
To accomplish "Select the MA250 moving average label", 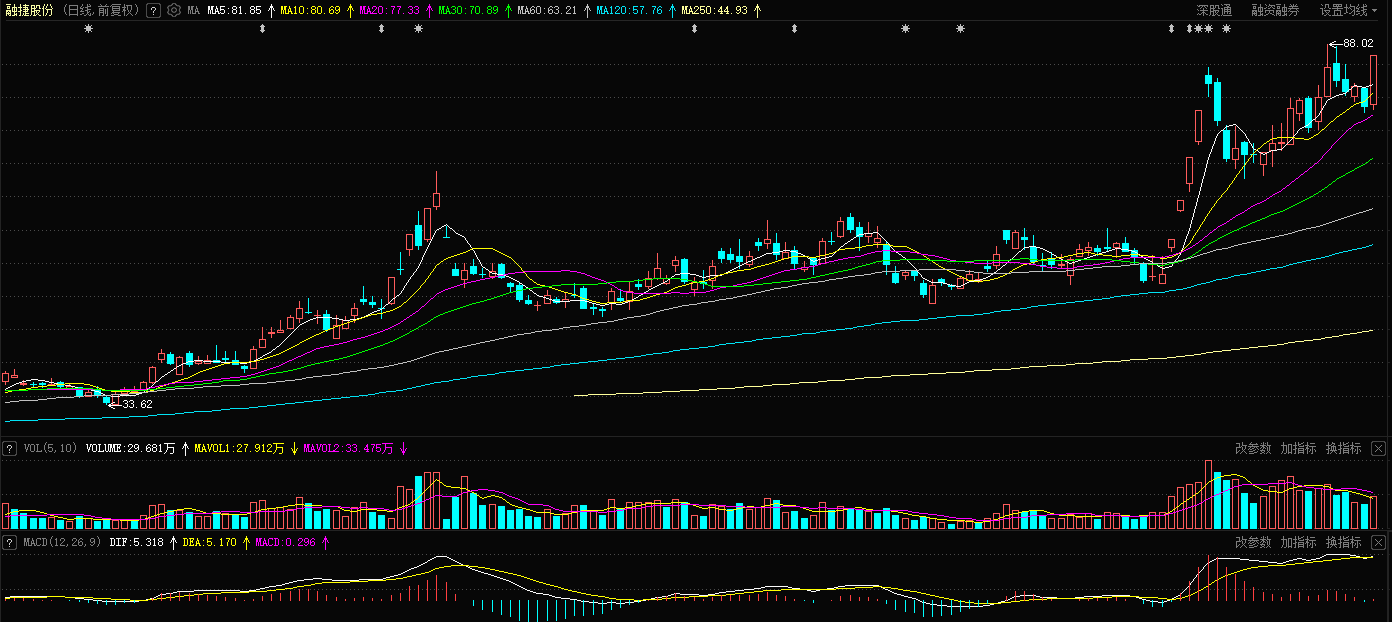I will 714,10.
